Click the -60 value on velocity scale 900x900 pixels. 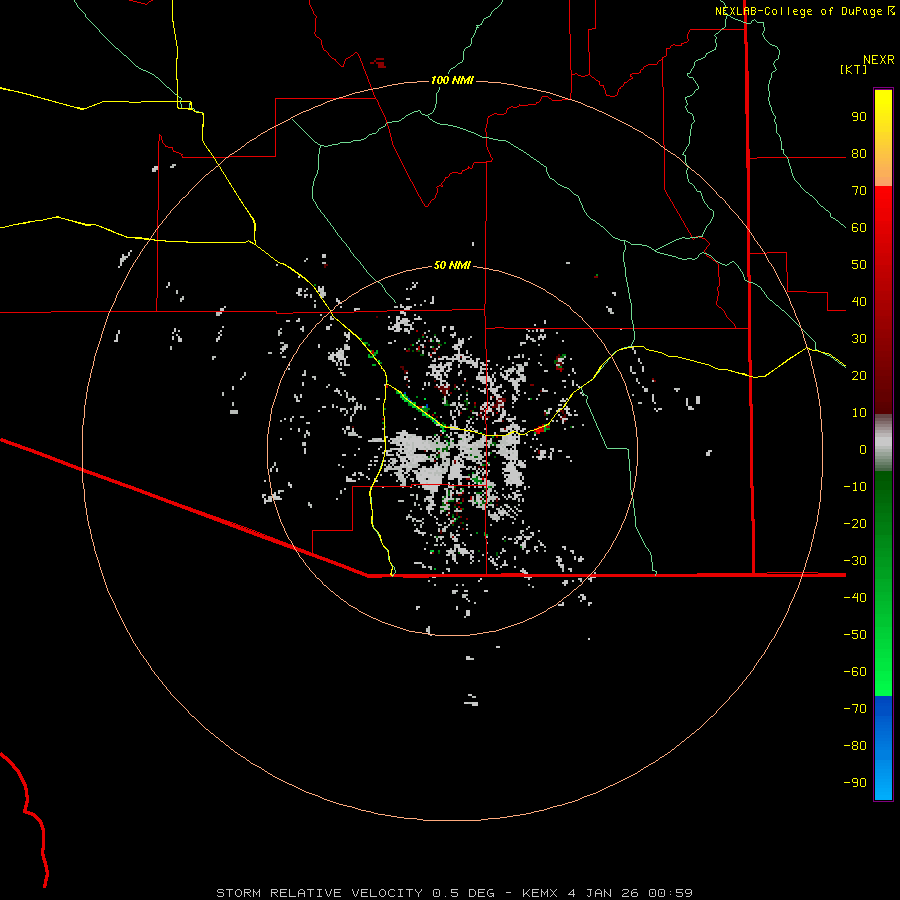(855, 672)
